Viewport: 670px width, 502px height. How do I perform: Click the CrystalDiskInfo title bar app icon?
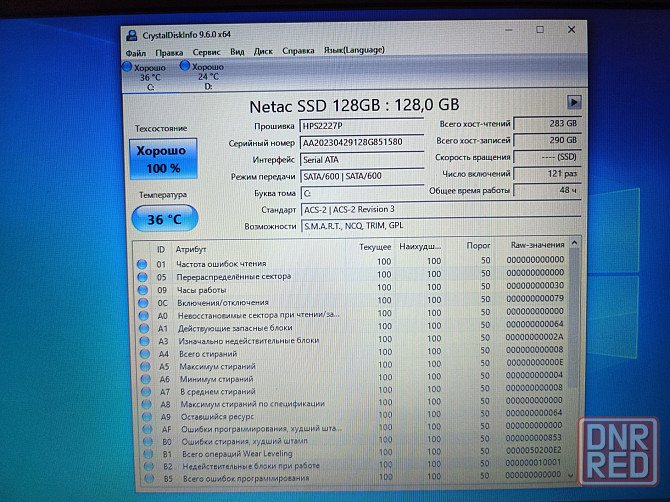point(132,35)
